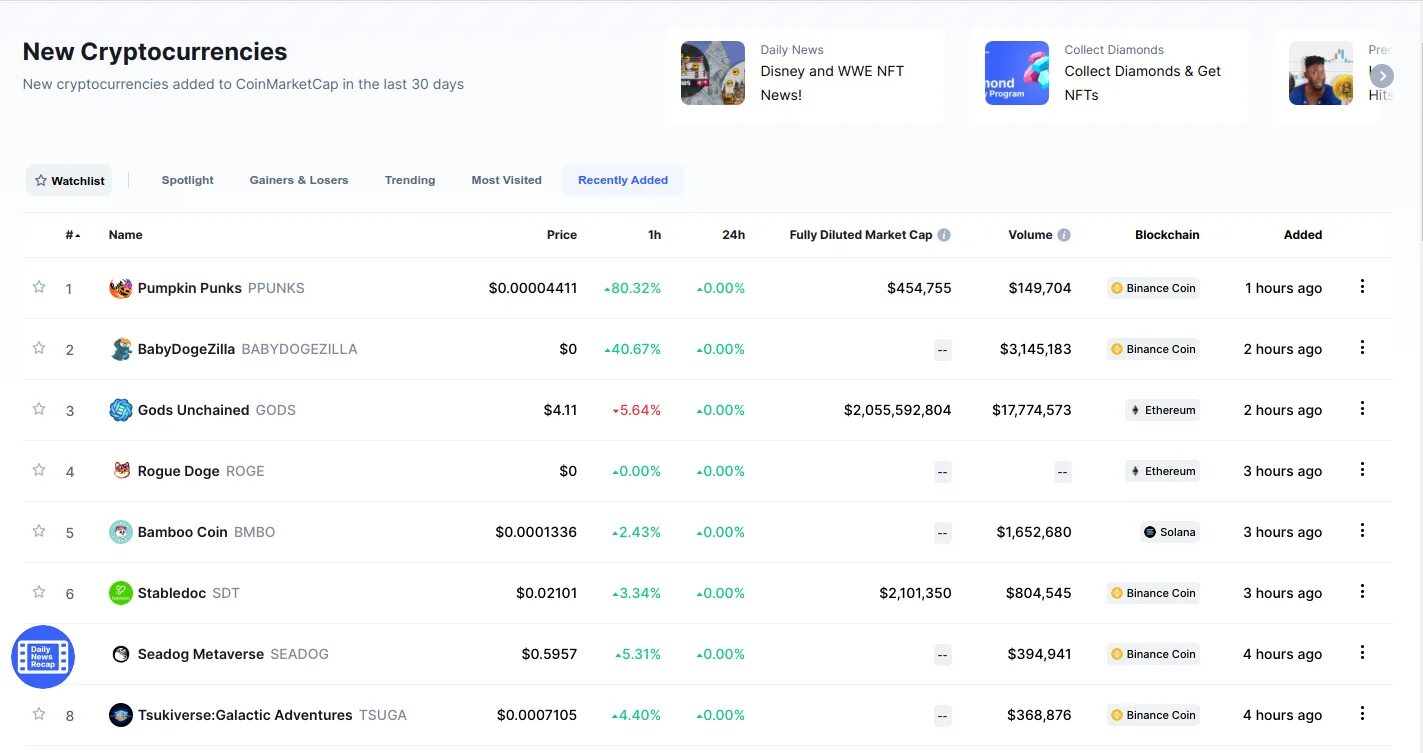1423x753 pixels.
Task: Switch to the Trending tab
Action: [x=410, y=180]
